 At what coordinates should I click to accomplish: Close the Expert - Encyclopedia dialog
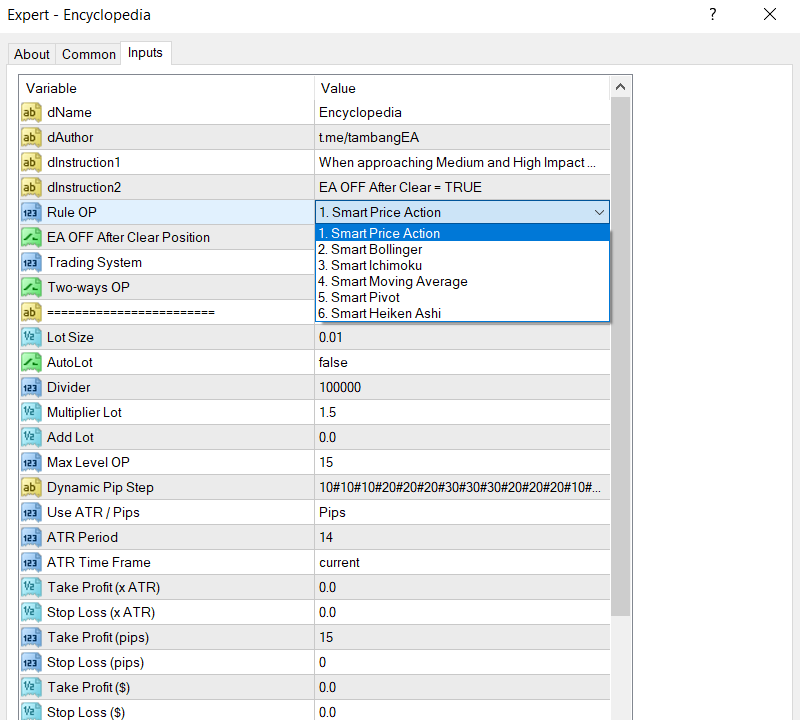coord(770,14)
